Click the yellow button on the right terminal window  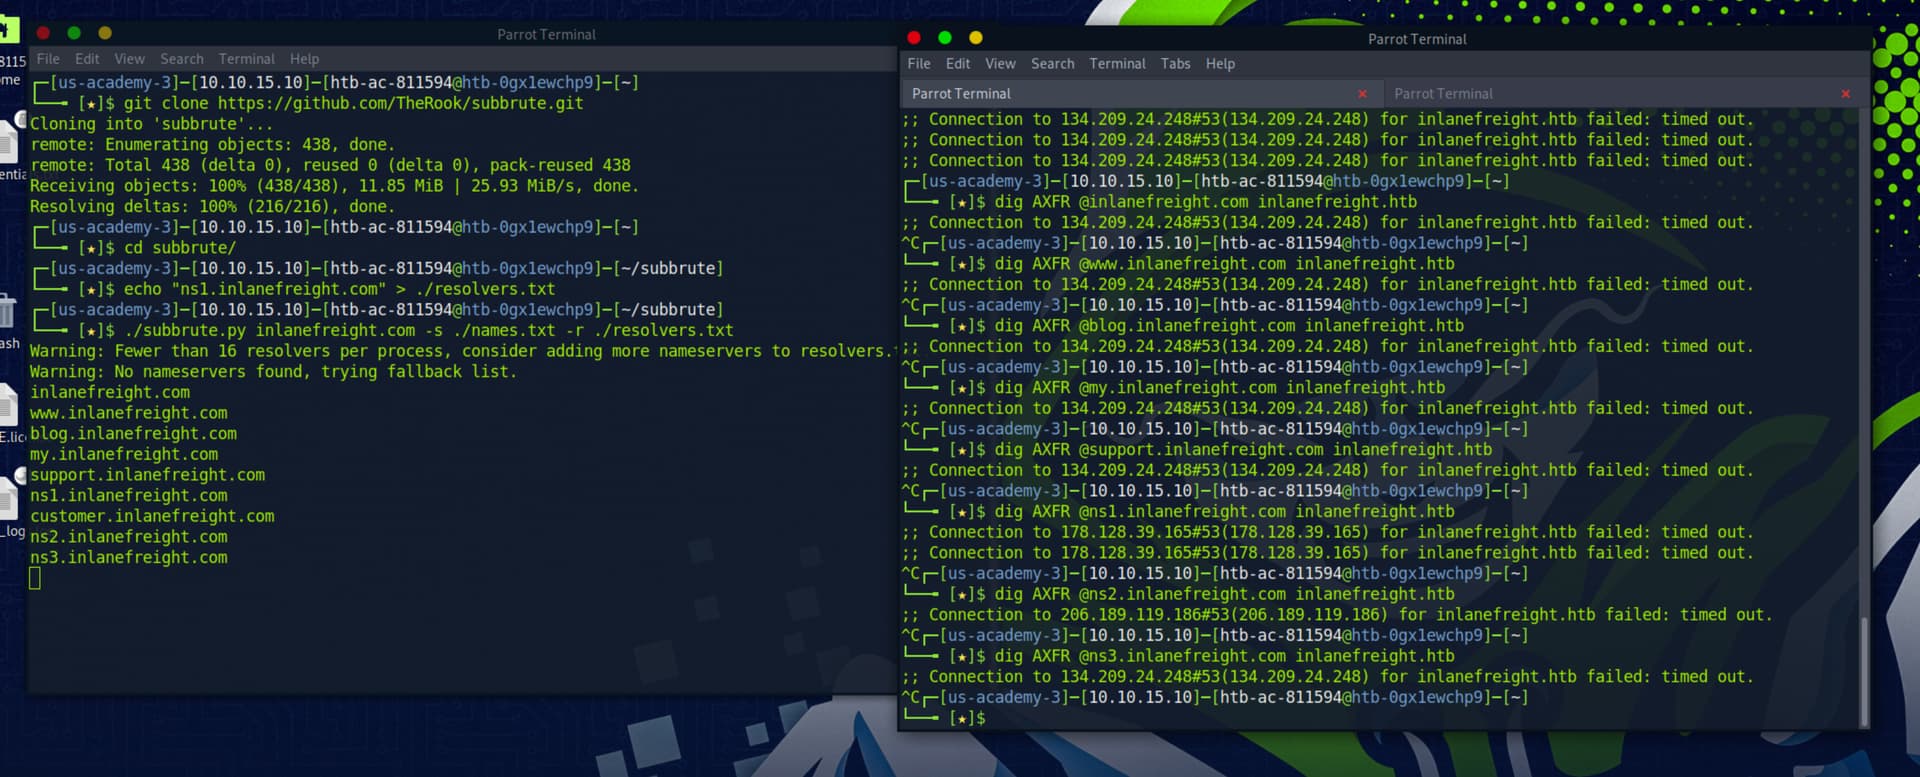pyautogui.click(x=975, y=38)
